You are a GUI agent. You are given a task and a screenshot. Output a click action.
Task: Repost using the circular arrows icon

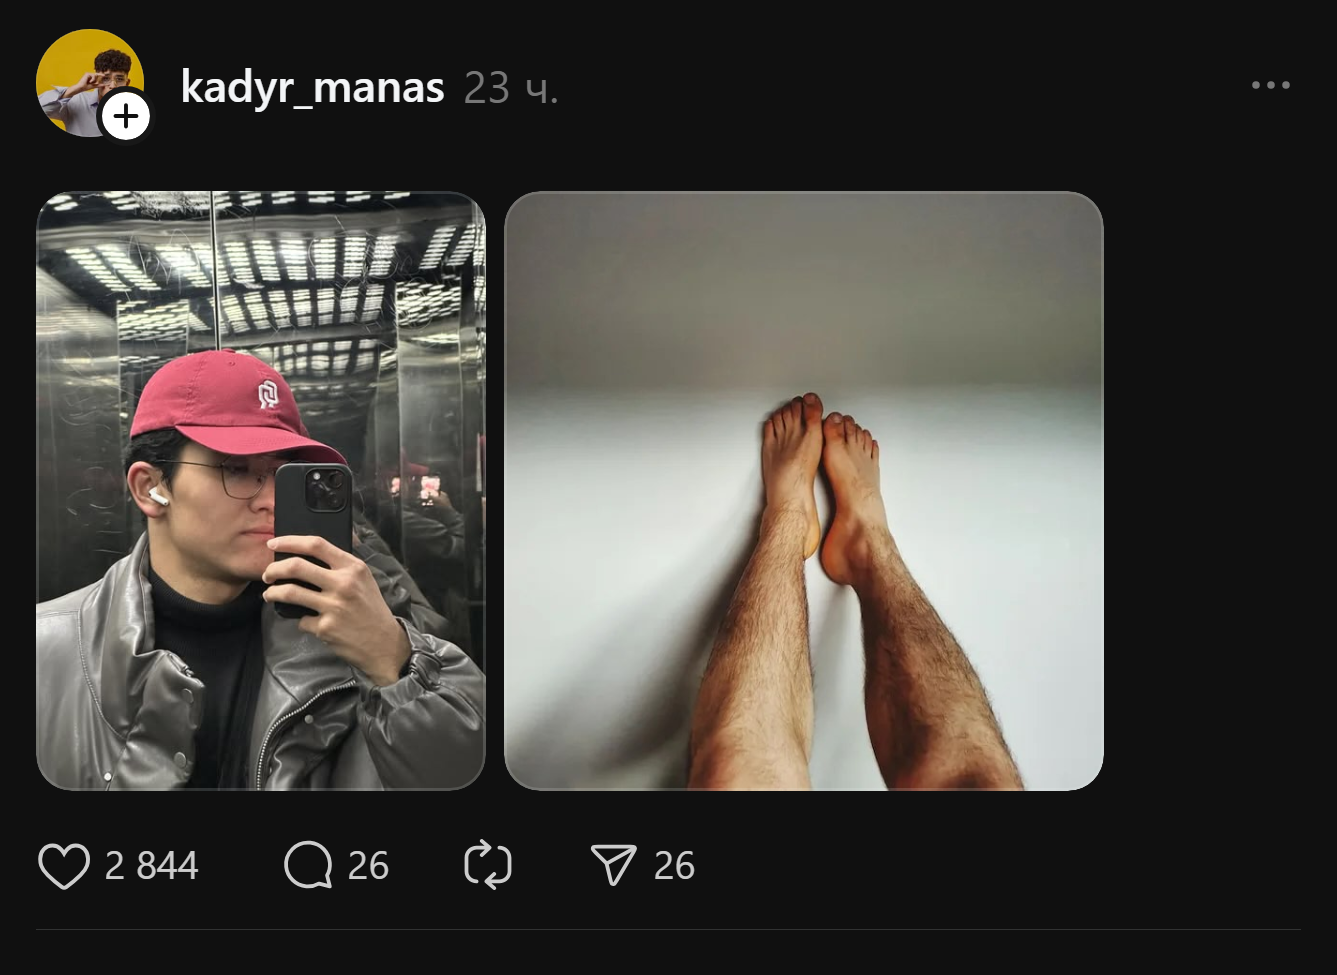coord(488,866)
